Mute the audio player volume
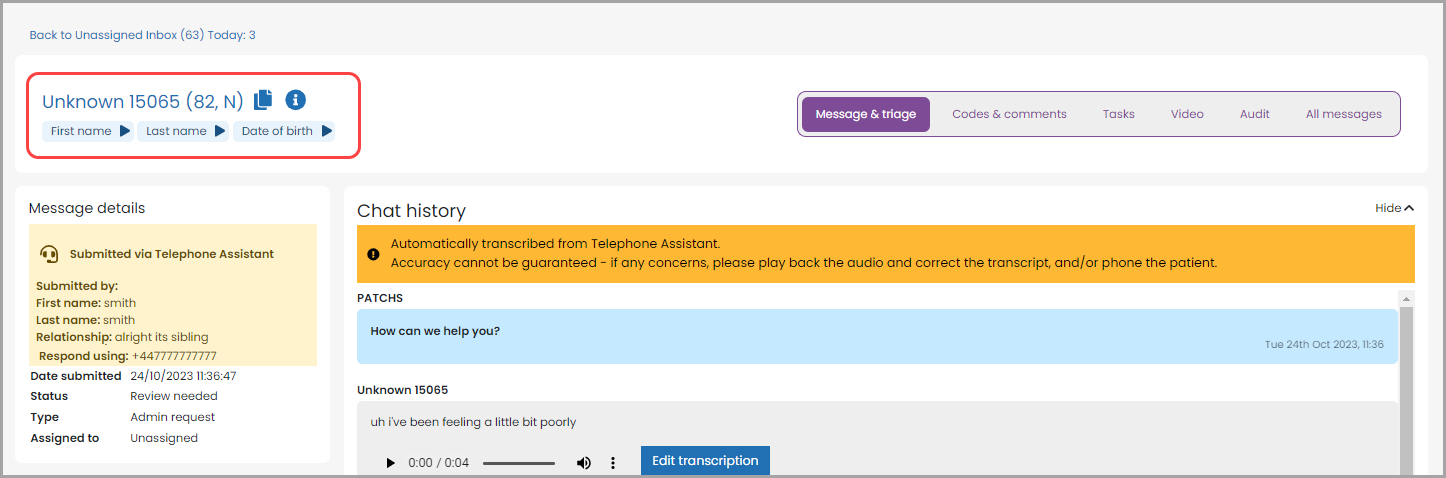 [x=583, y=463]
